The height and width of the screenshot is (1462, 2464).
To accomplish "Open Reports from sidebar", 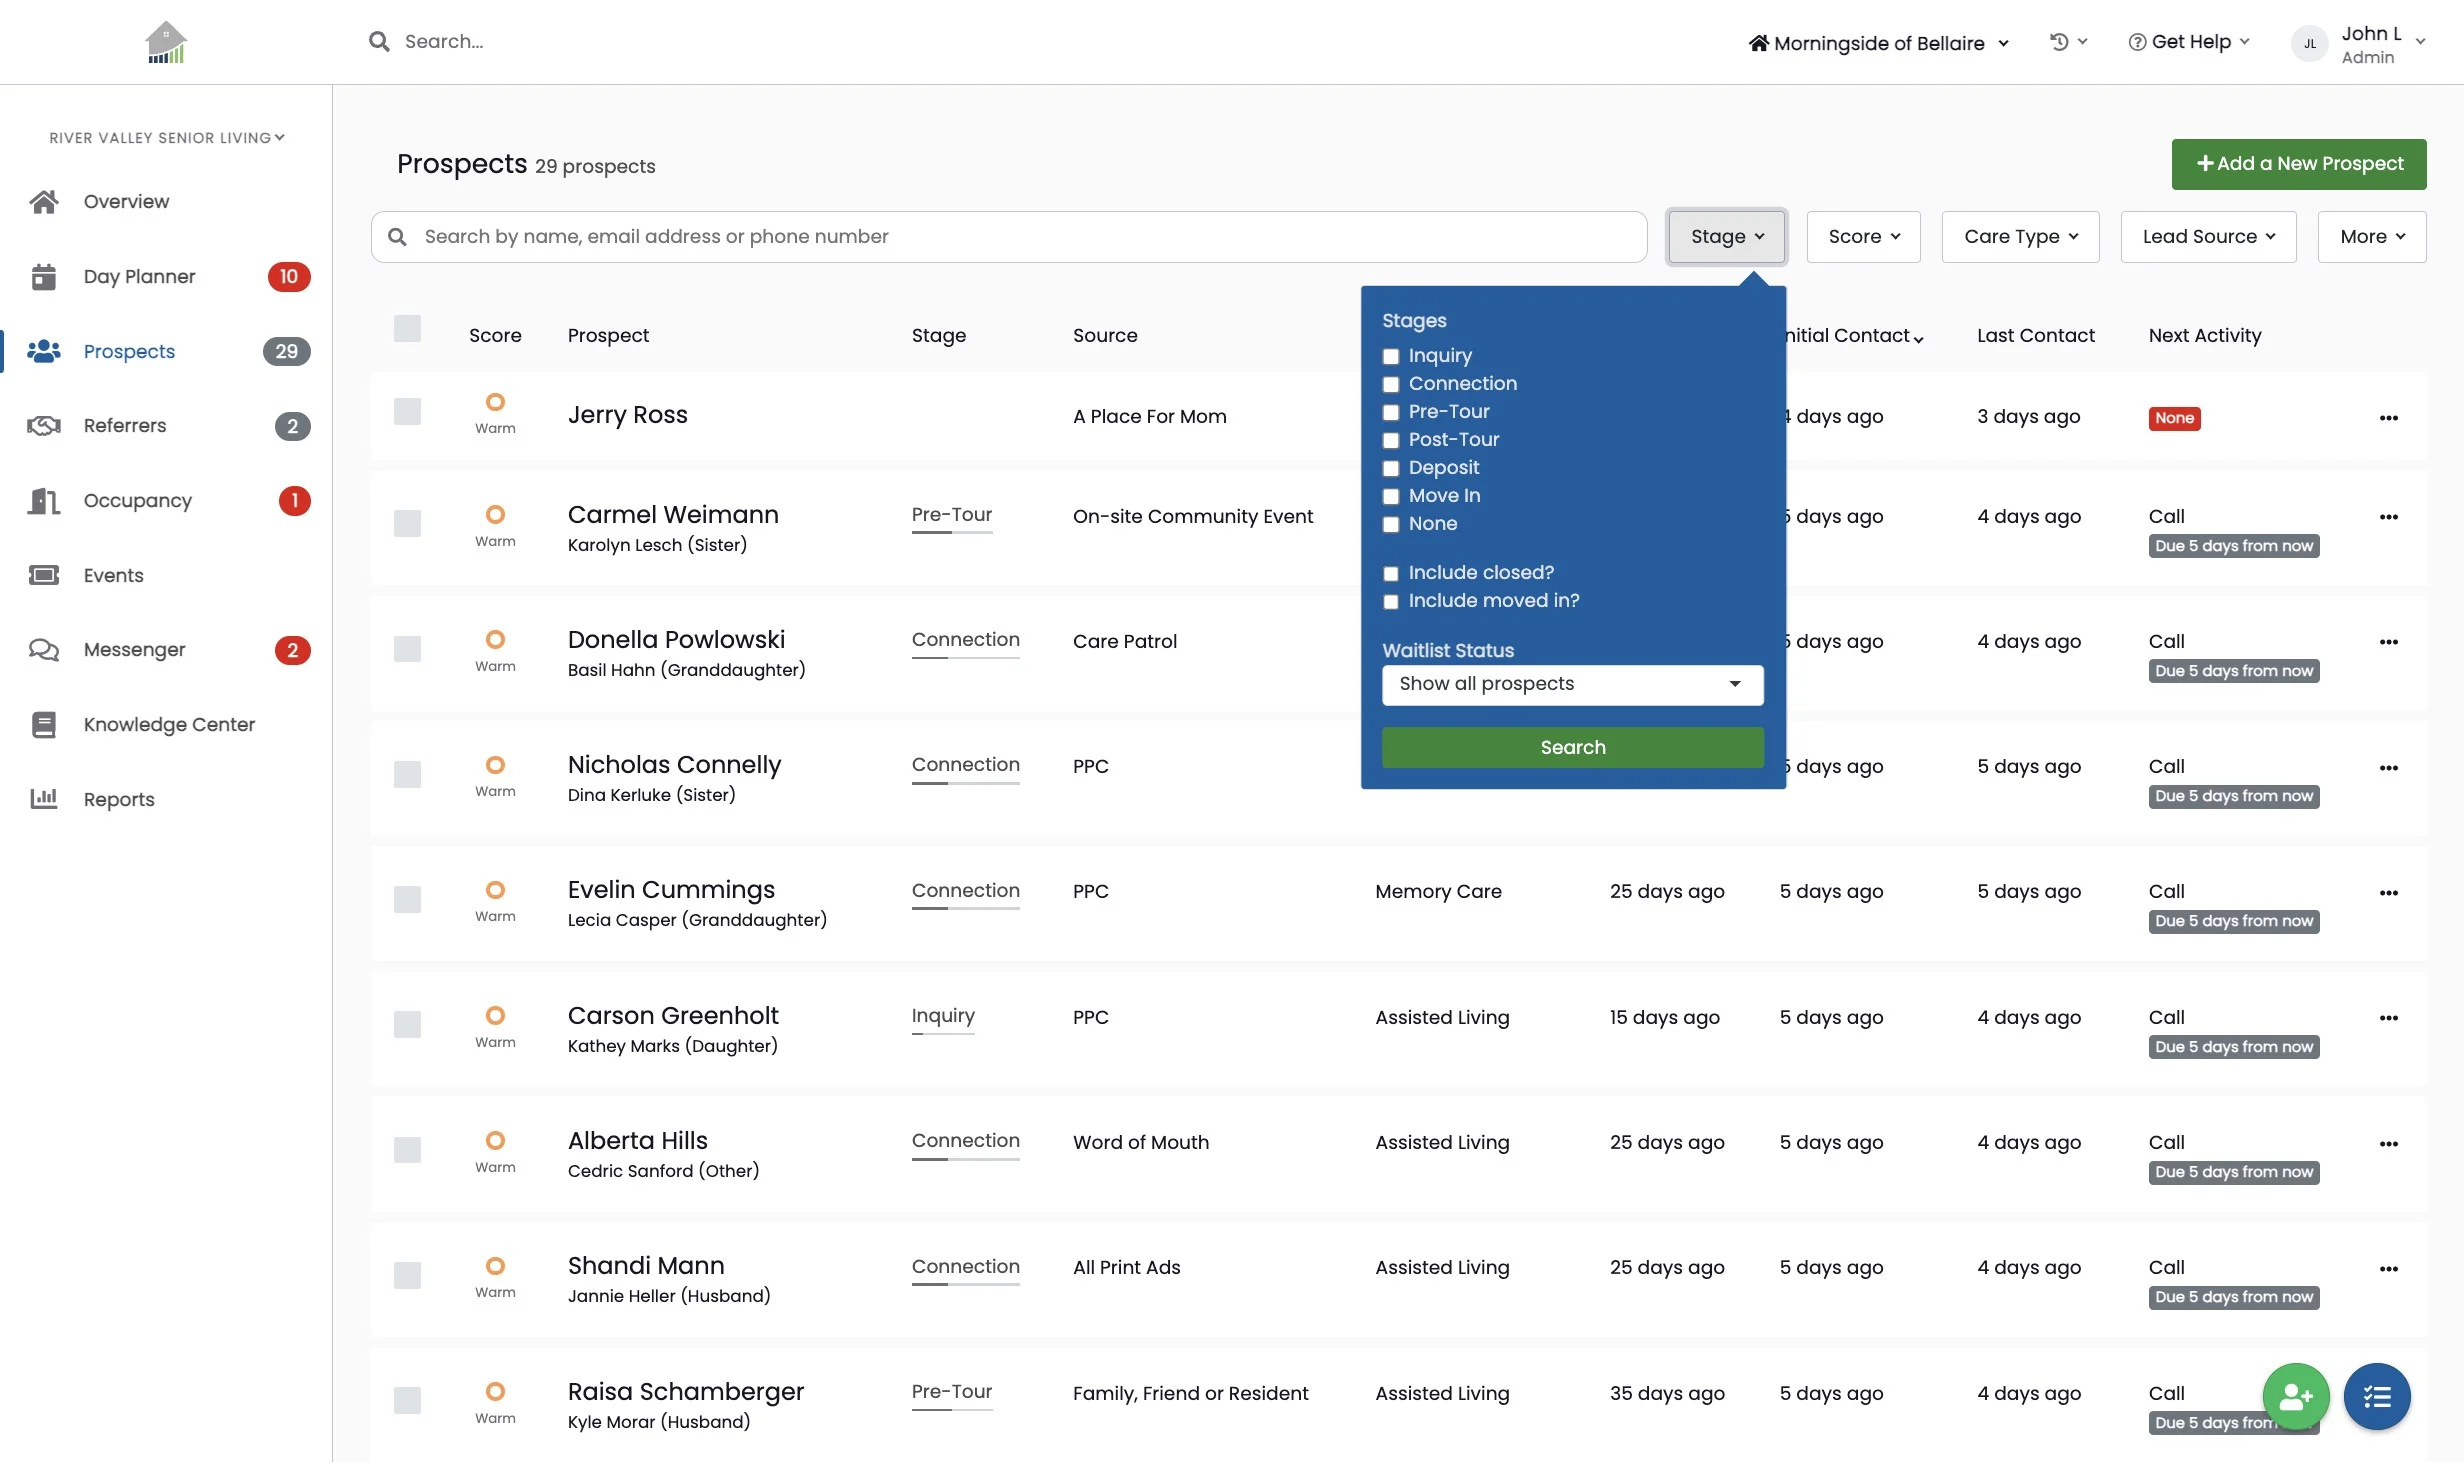I will 119,799.
